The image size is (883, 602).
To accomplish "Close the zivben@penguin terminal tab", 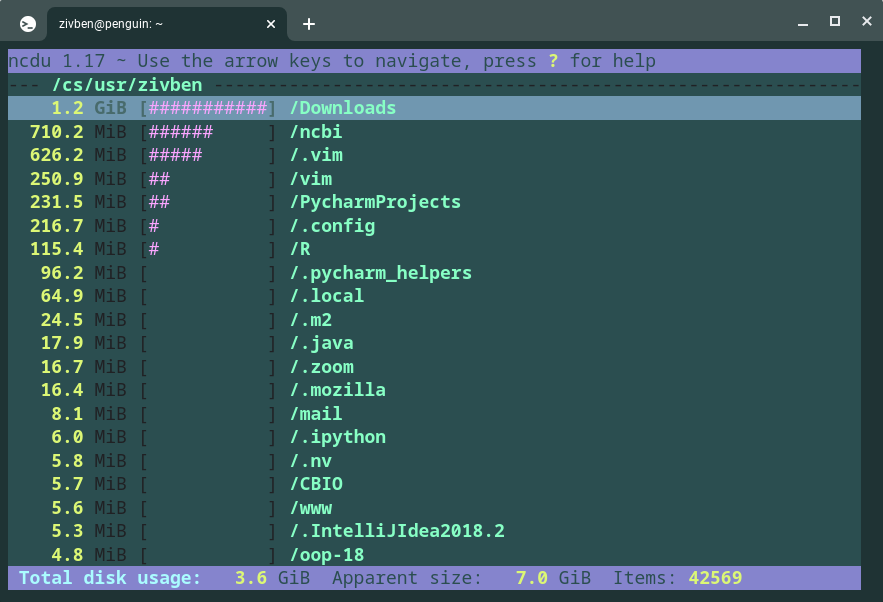I will point(271,24).
